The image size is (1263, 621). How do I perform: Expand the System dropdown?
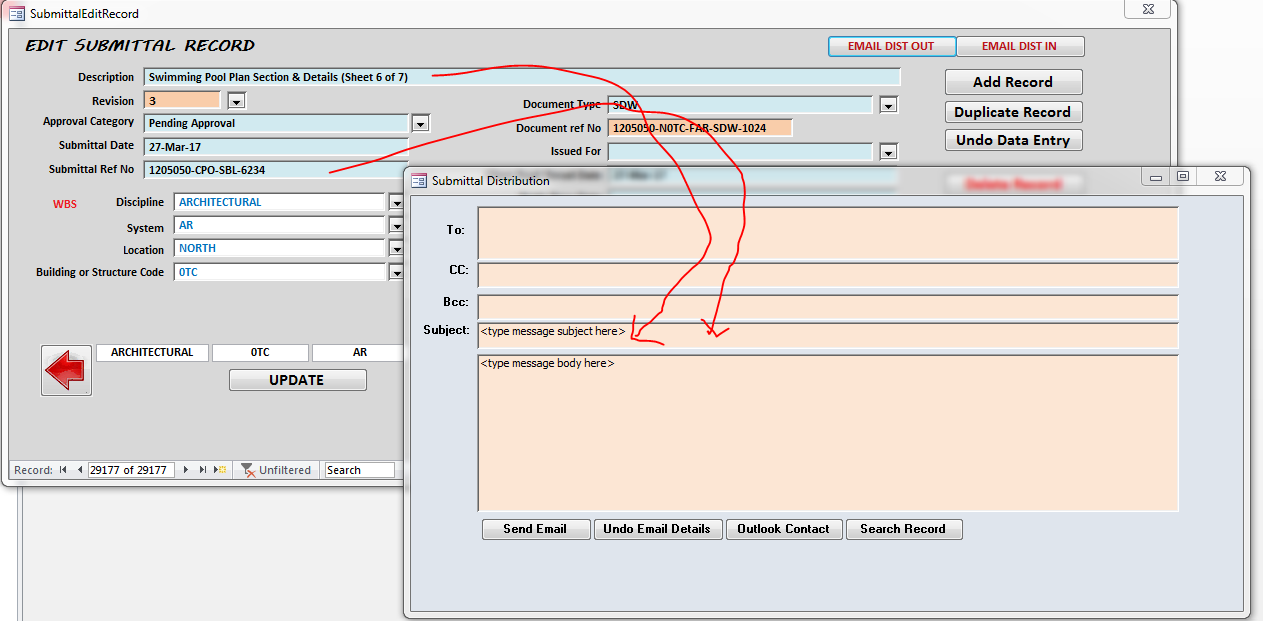click(x=396, y=226)
